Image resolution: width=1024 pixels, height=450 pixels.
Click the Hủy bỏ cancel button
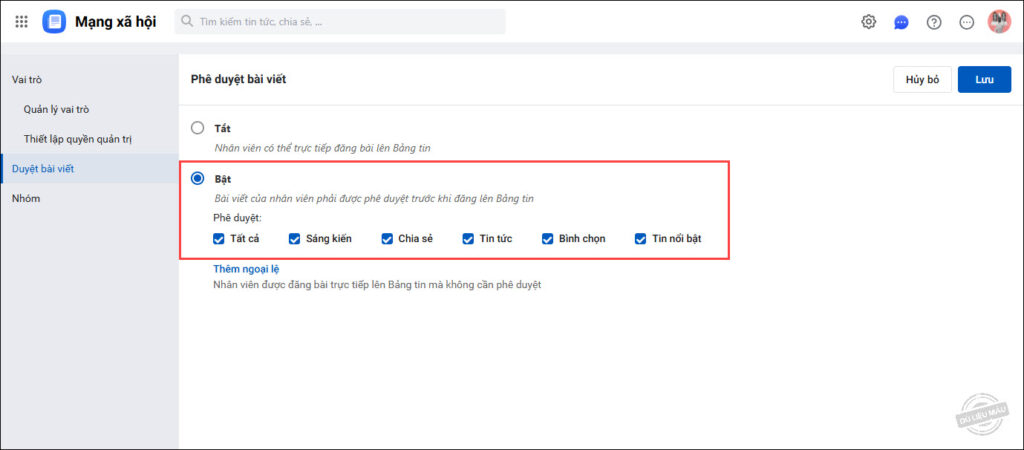(922, 80)
